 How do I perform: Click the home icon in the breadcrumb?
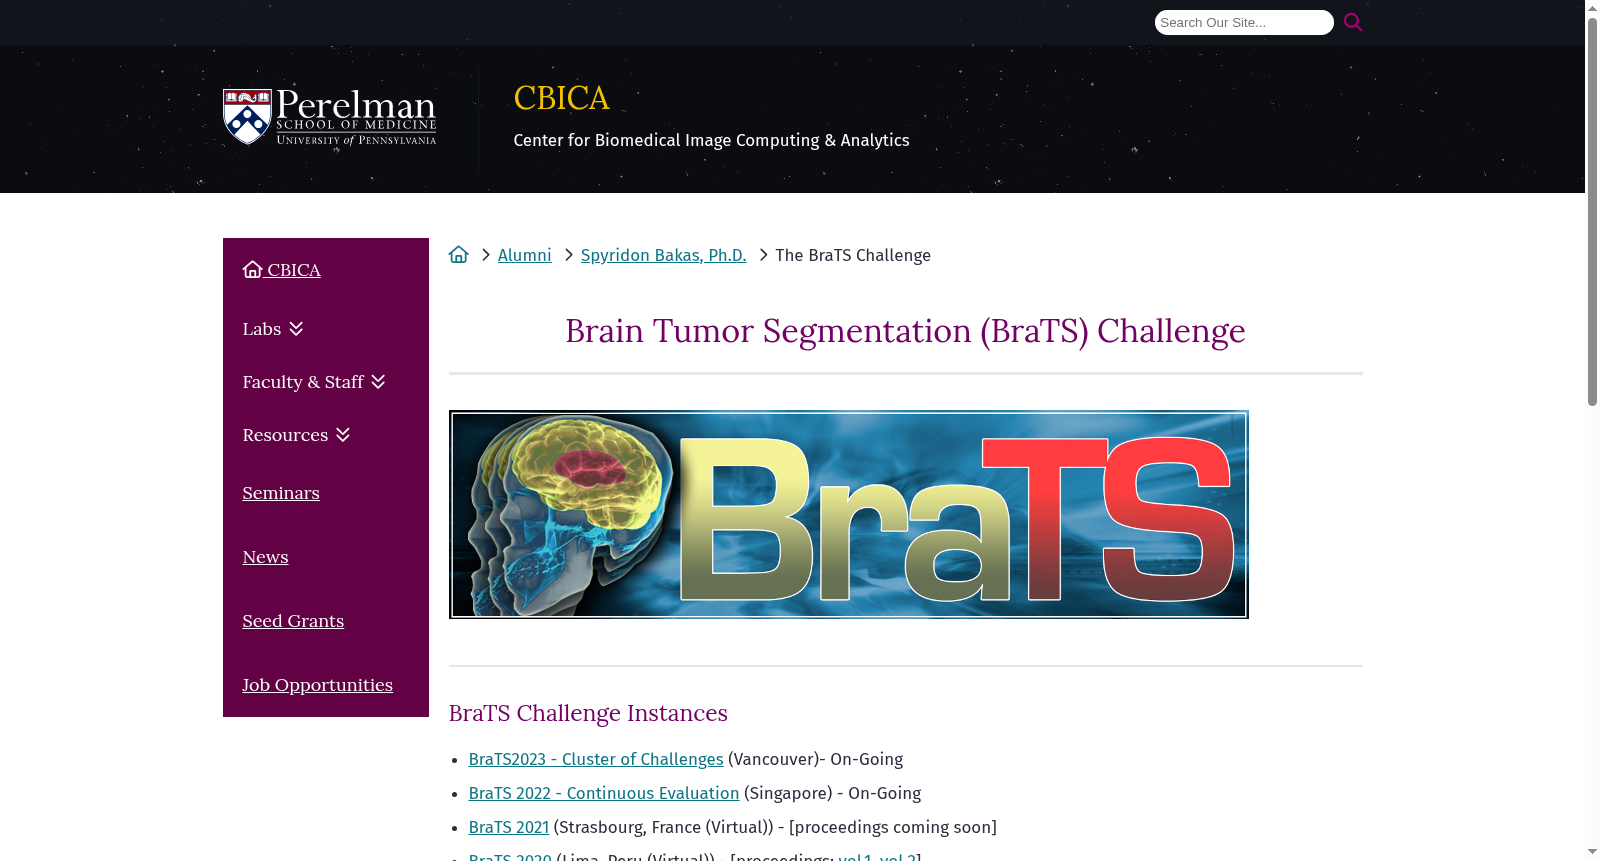point(459,255)
